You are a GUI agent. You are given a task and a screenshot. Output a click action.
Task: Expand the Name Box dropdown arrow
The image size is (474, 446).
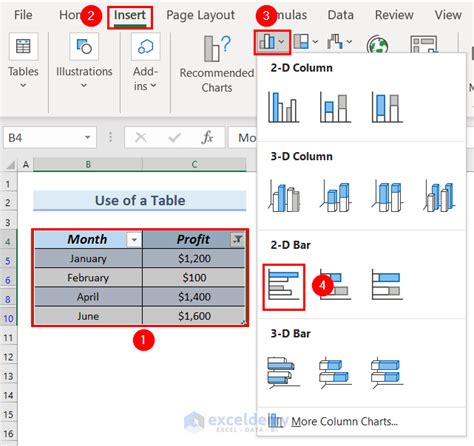(88, 137)
